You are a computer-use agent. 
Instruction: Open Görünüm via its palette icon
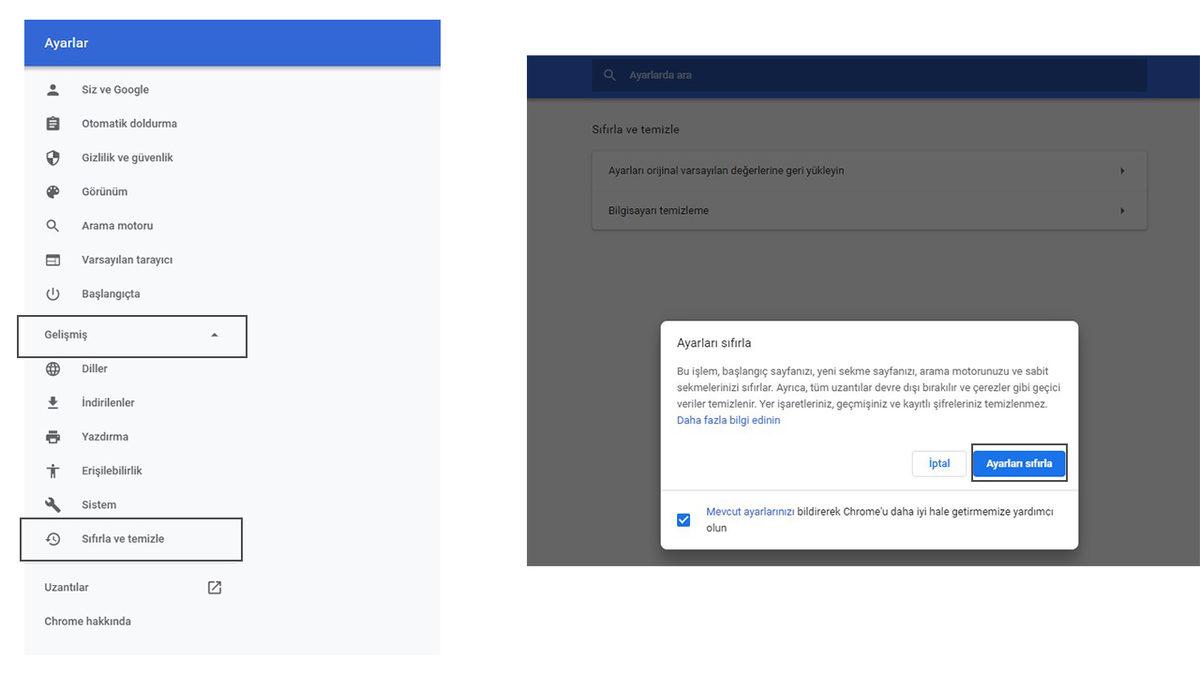53,192
